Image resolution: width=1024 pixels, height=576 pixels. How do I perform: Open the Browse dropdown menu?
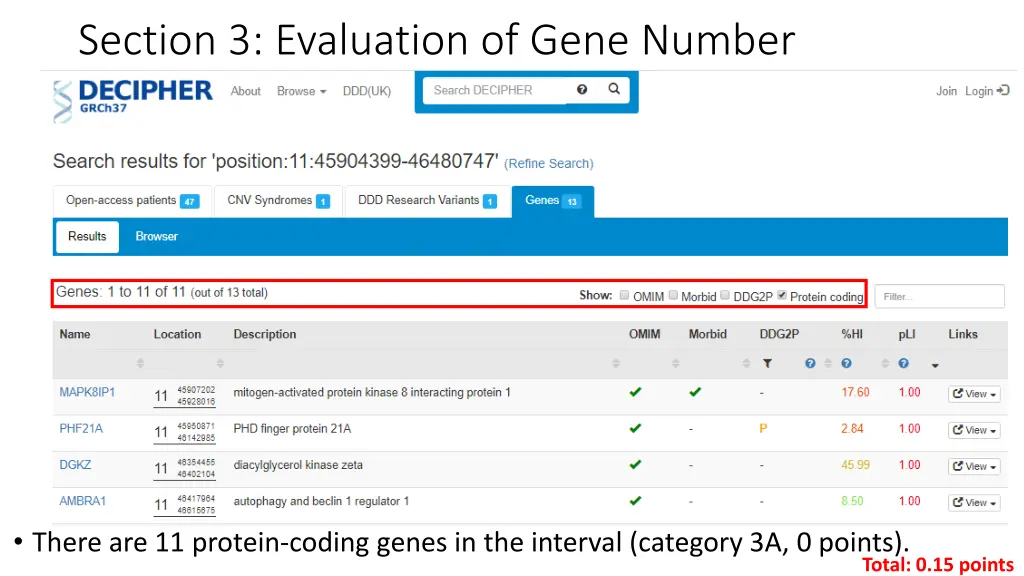point(301,91)
